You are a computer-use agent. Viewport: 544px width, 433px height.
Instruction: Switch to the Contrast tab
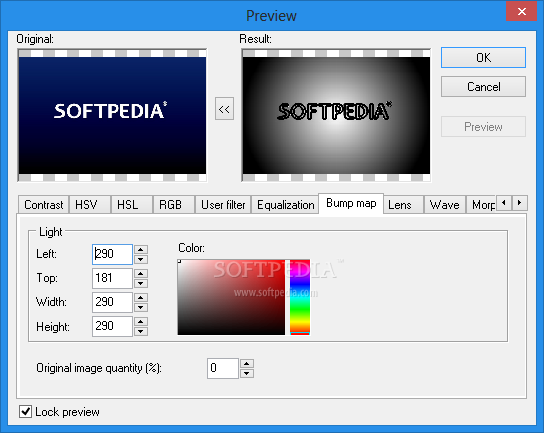click(x=44, y=205)
